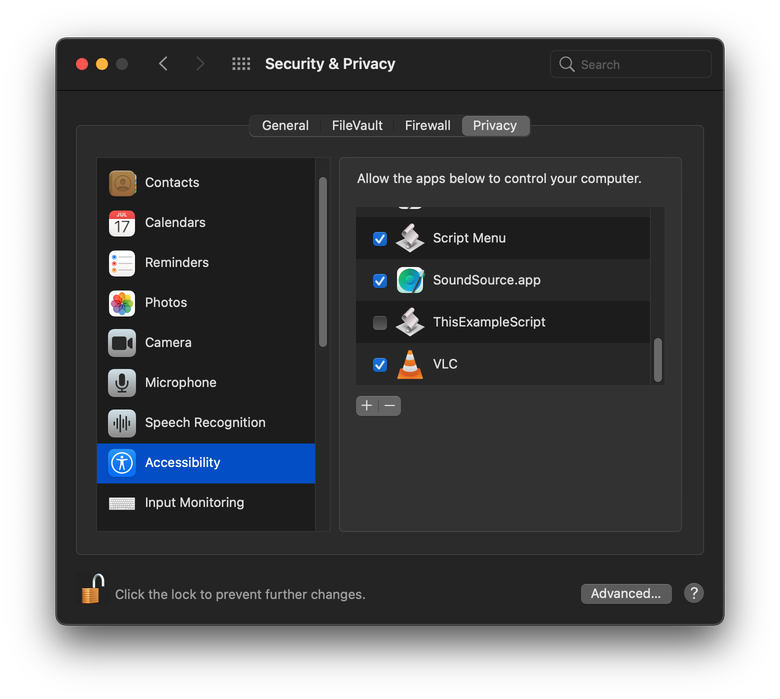The height and width of the screenshot is (699, 780).
Task: Show all preferences grid icon
Action: [x=241, y=64]
